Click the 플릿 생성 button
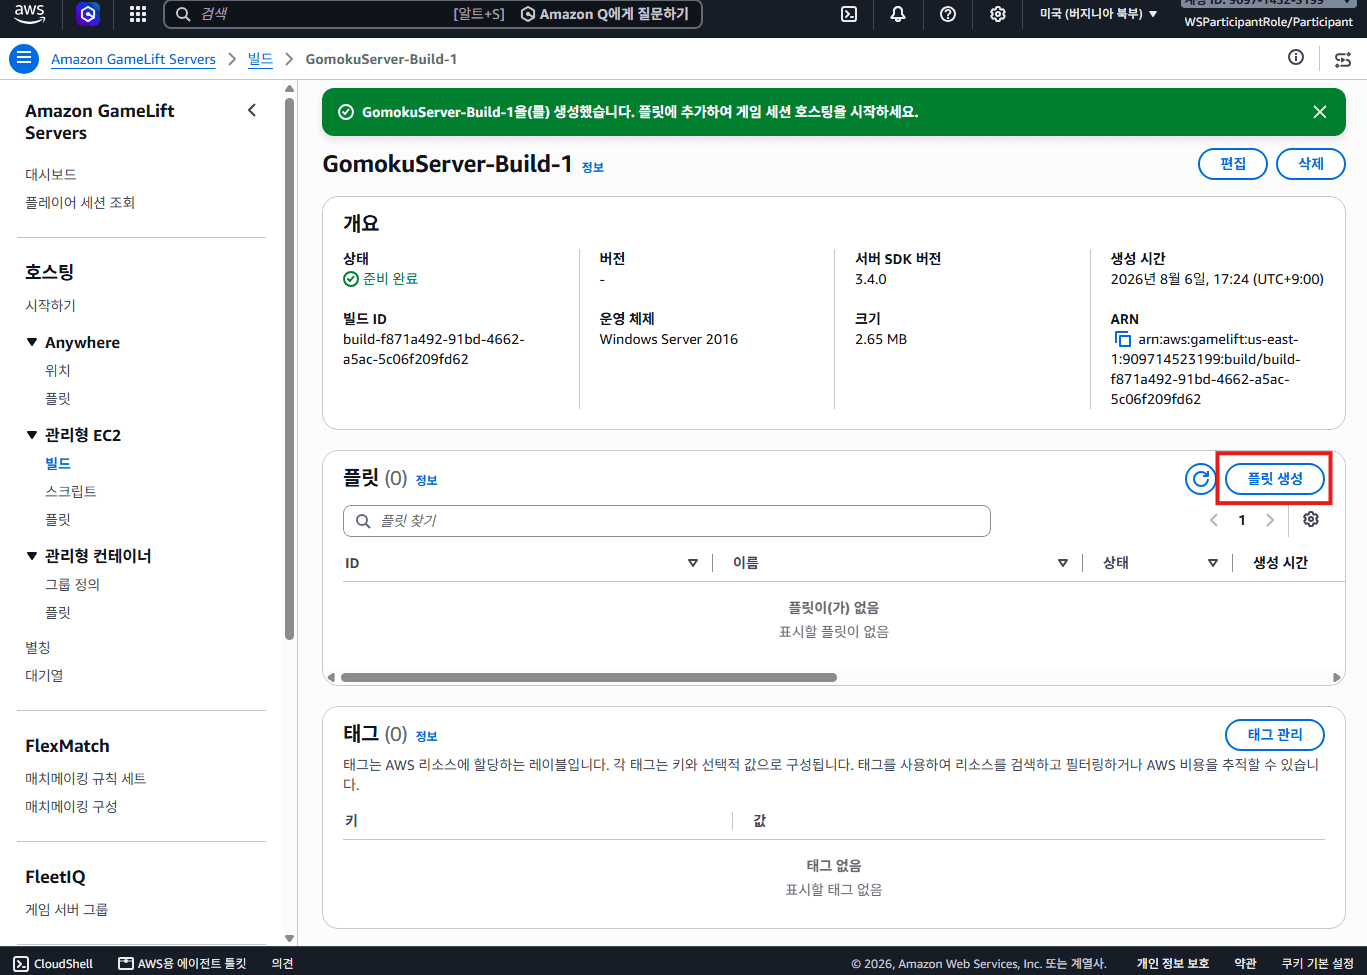Image resolution: width=1367 pixels, height=975 pixels. pyautogui.click(x=1275, y=479)
